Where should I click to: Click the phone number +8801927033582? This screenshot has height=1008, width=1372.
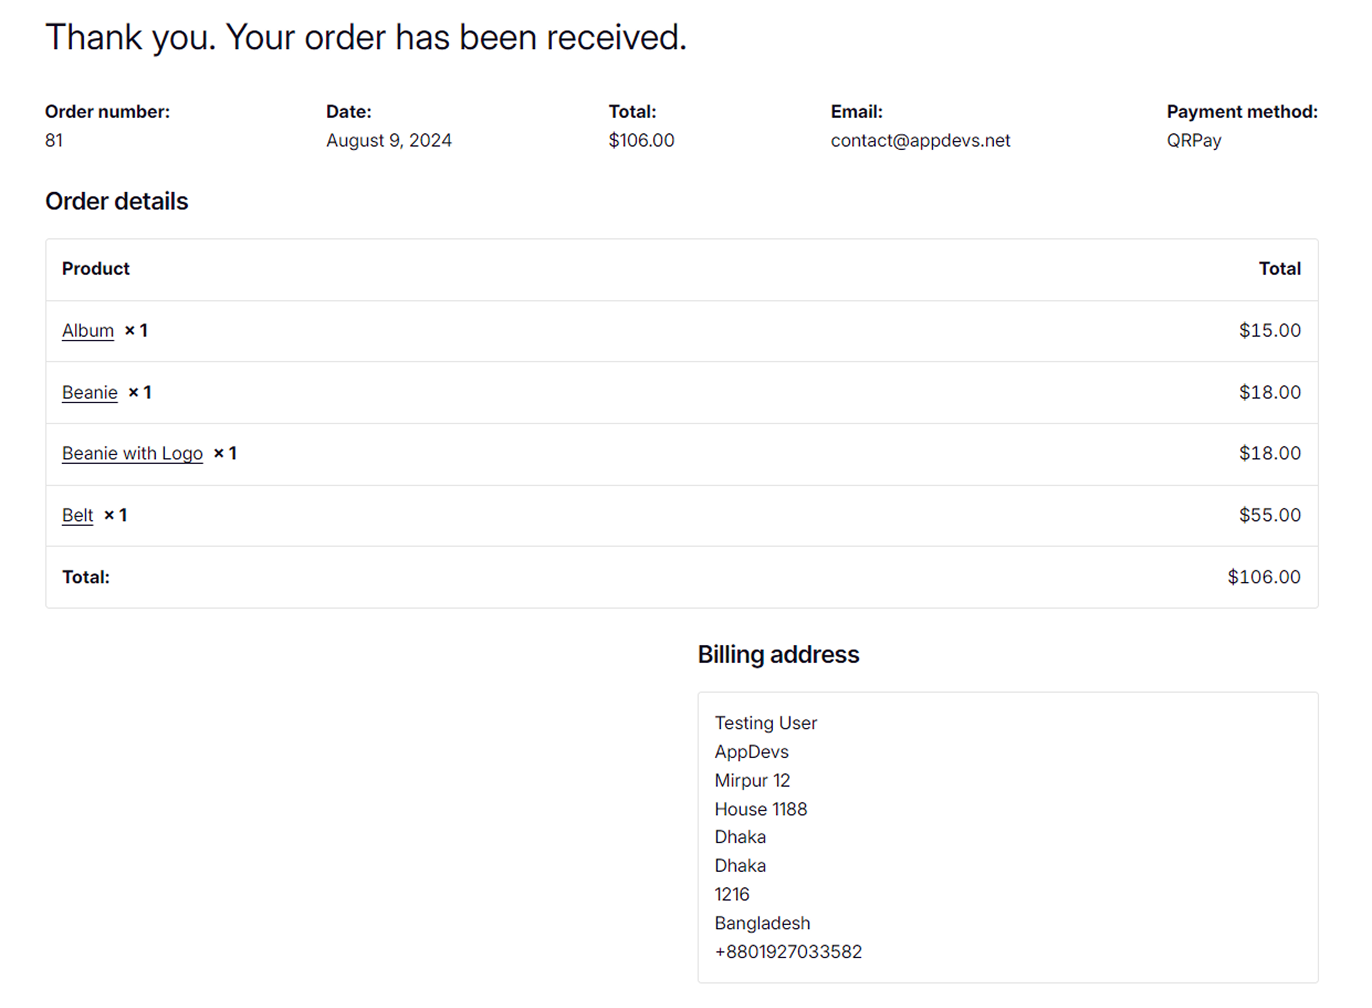[788, 952]
